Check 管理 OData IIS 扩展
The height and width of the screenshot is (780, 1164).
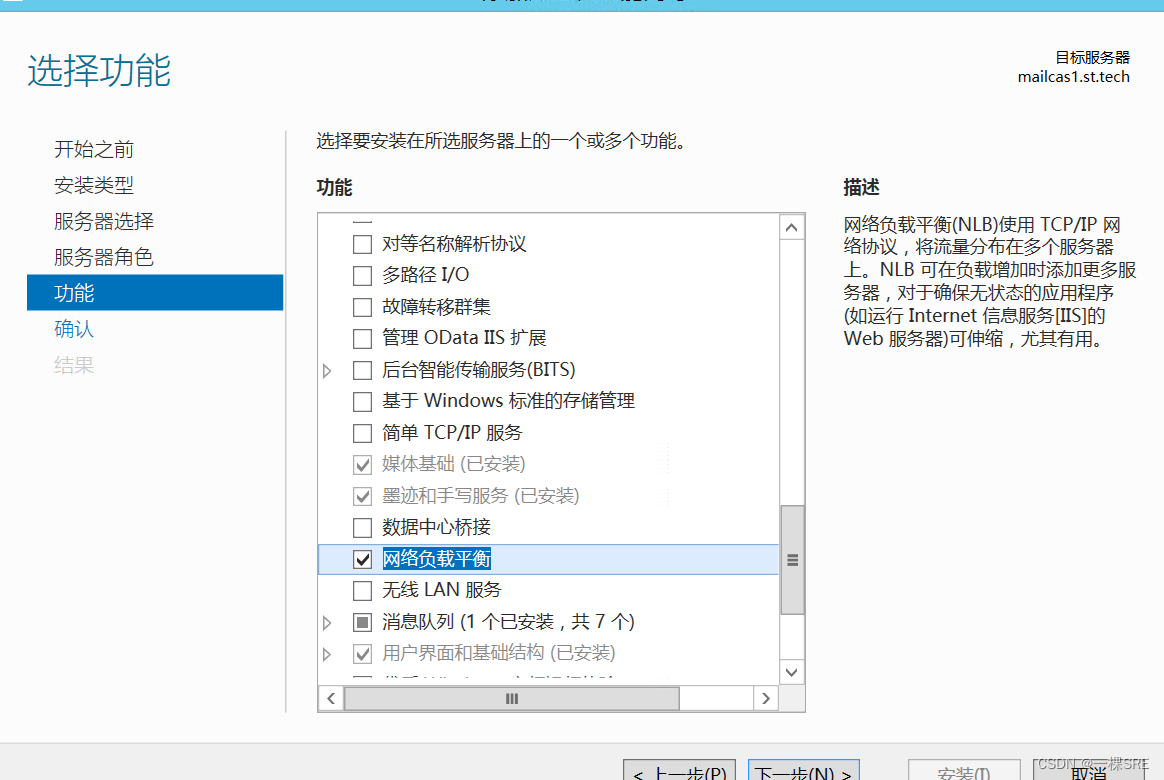[363, 338]
